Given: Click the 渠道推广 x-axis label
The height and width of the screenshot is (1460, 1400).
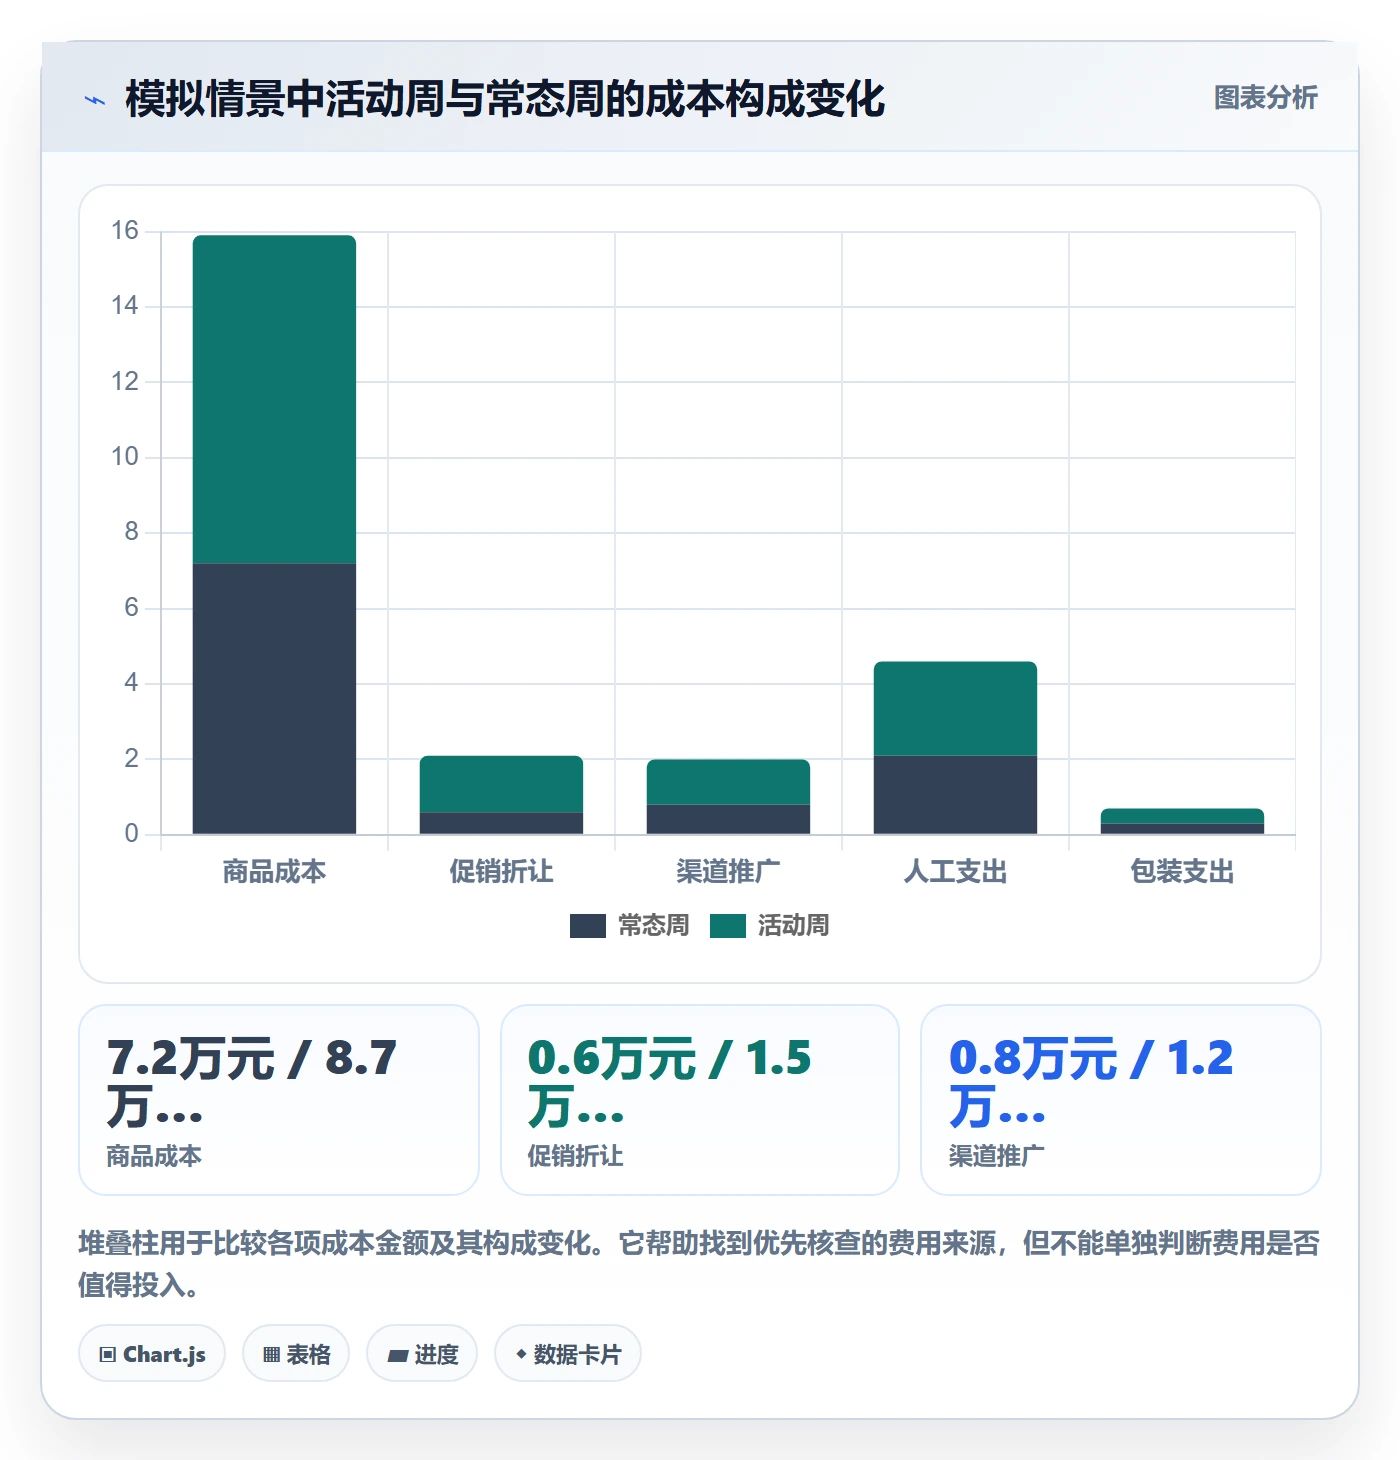Looking at the screenshot, I should (728, 872).
